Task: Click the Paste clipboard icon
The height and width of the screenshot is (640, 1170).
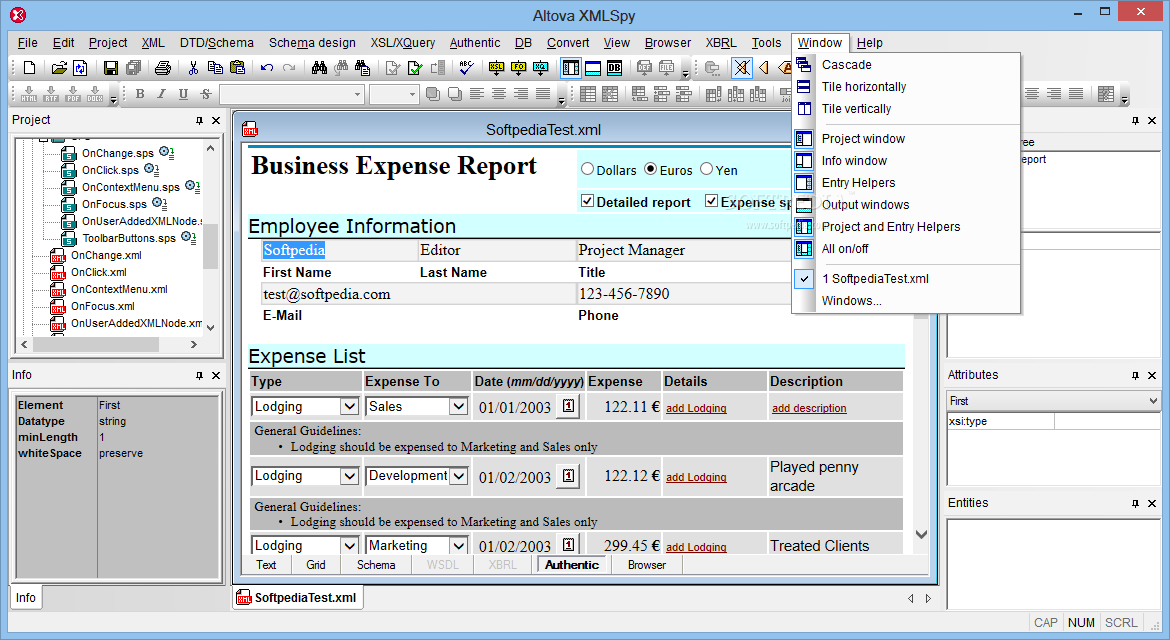Action: click(x=237, y=68)
